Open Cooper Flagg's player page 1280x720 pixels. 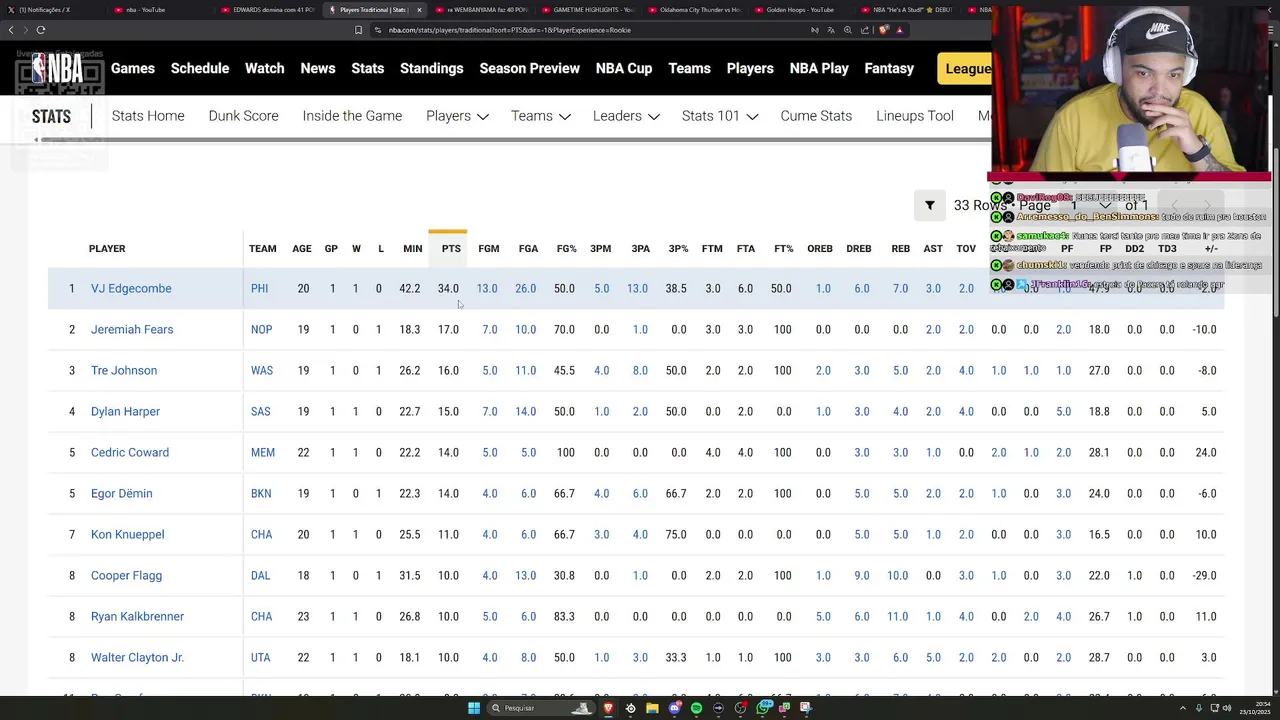(126, 575)
